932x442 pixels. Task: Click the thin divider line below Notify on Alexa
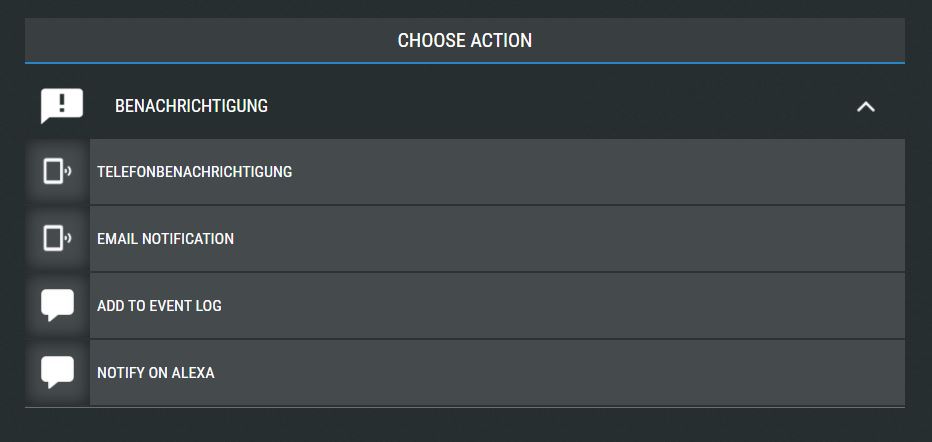point(465,407)
